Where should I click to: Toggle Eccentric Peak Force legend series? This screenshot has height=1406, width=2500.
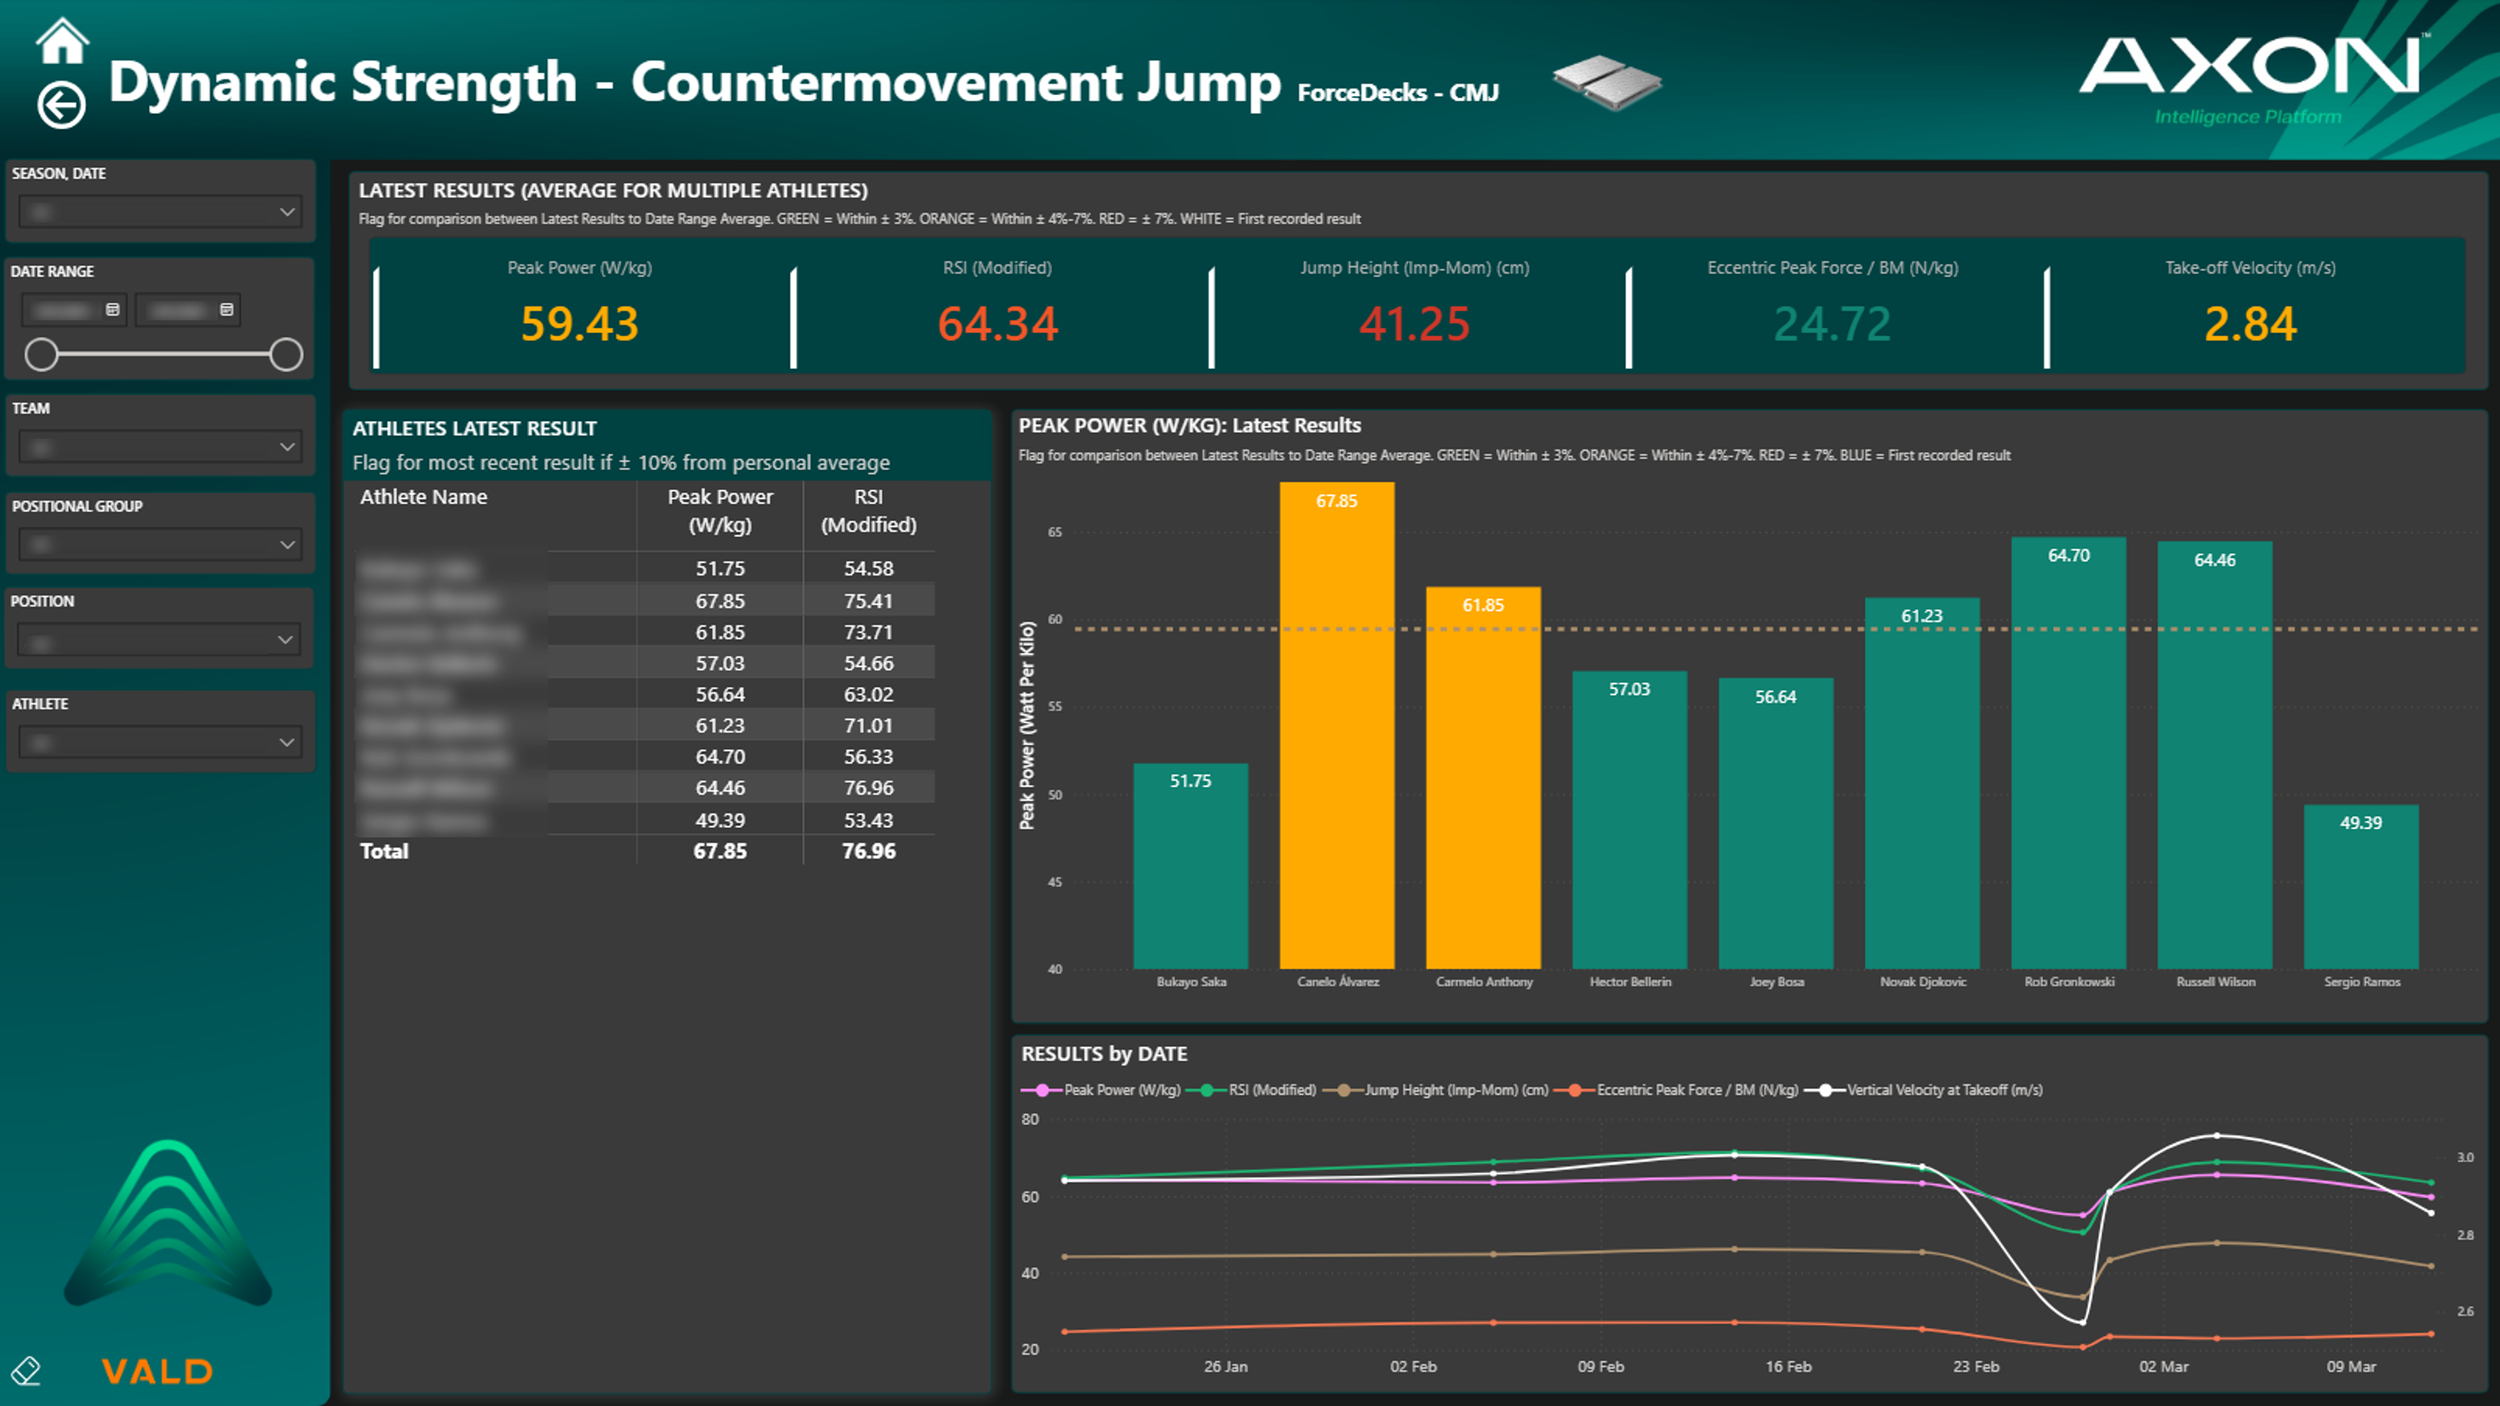pyautogui.click(x=1696, y=1090)
